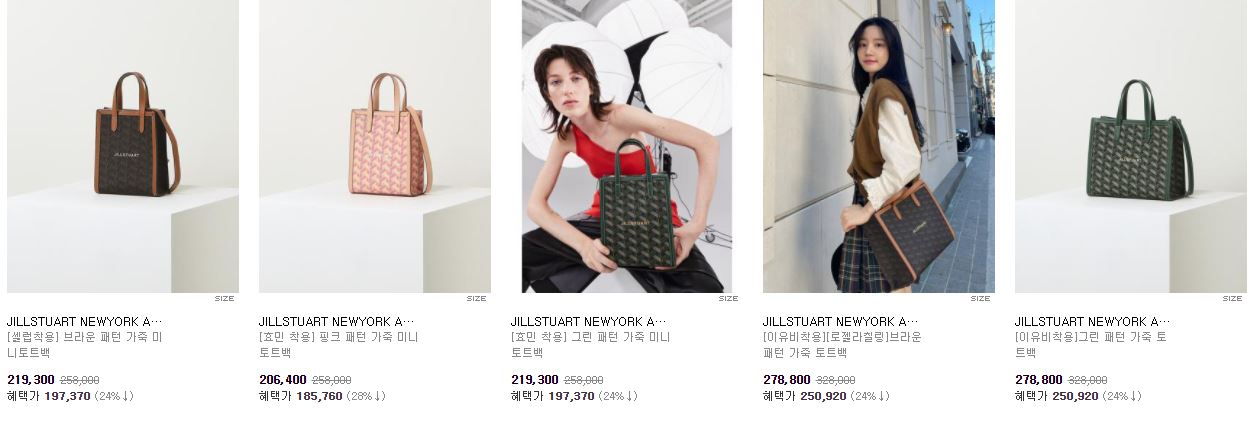This screenshot has height=422, width=1254.
Task: Open the 그린 패턴 가죽 미니 토트백 product title
Action: click(x=591, y=345)
